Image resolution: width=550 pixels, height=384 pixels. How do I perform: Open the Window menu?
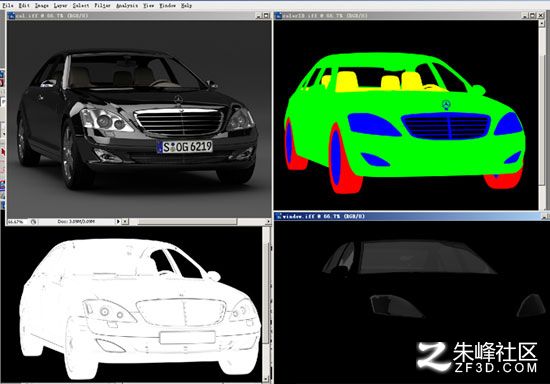(168, 5)
